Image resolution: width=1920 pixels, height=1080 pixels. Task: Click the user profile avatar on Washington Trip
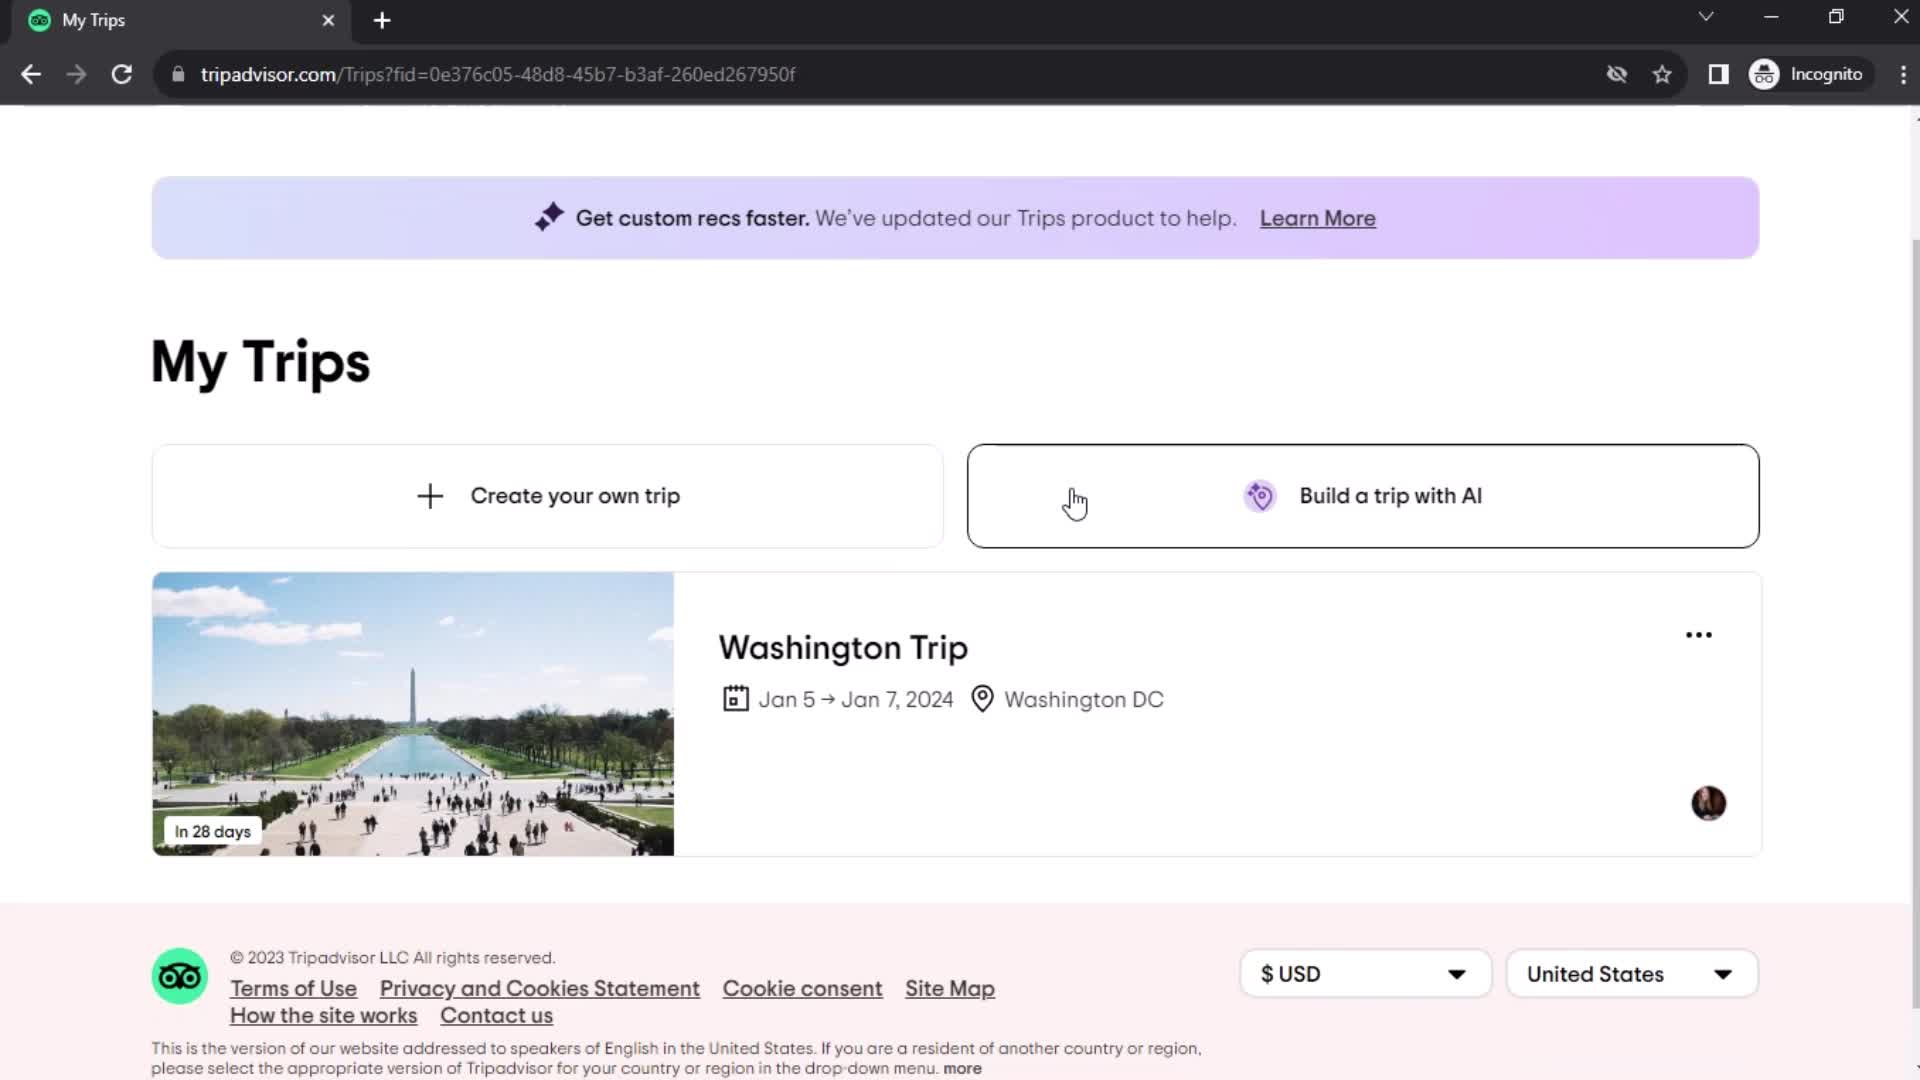tap(1709, 802)
